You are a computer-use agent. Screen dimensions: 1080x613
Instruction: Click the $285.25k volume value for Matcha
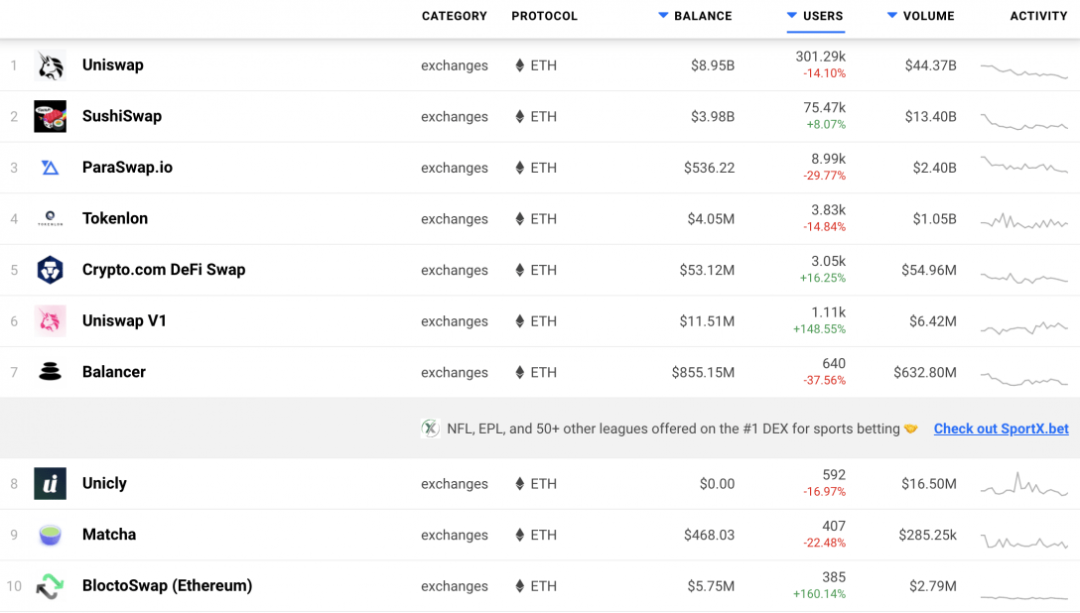927,535
